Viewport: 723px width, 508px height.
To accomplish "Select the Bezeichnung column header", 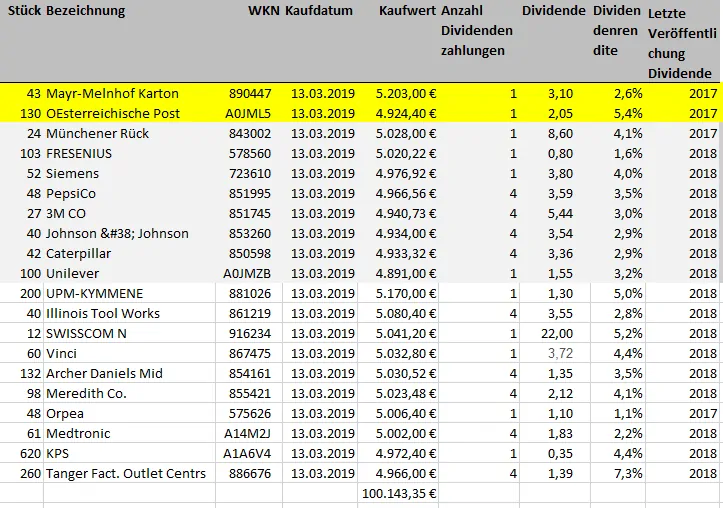I will click(85, 11).
